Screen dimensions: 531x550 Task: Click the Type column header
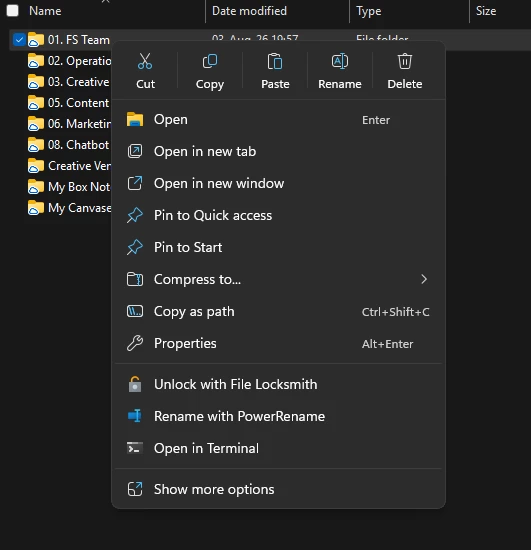point(369,11)
